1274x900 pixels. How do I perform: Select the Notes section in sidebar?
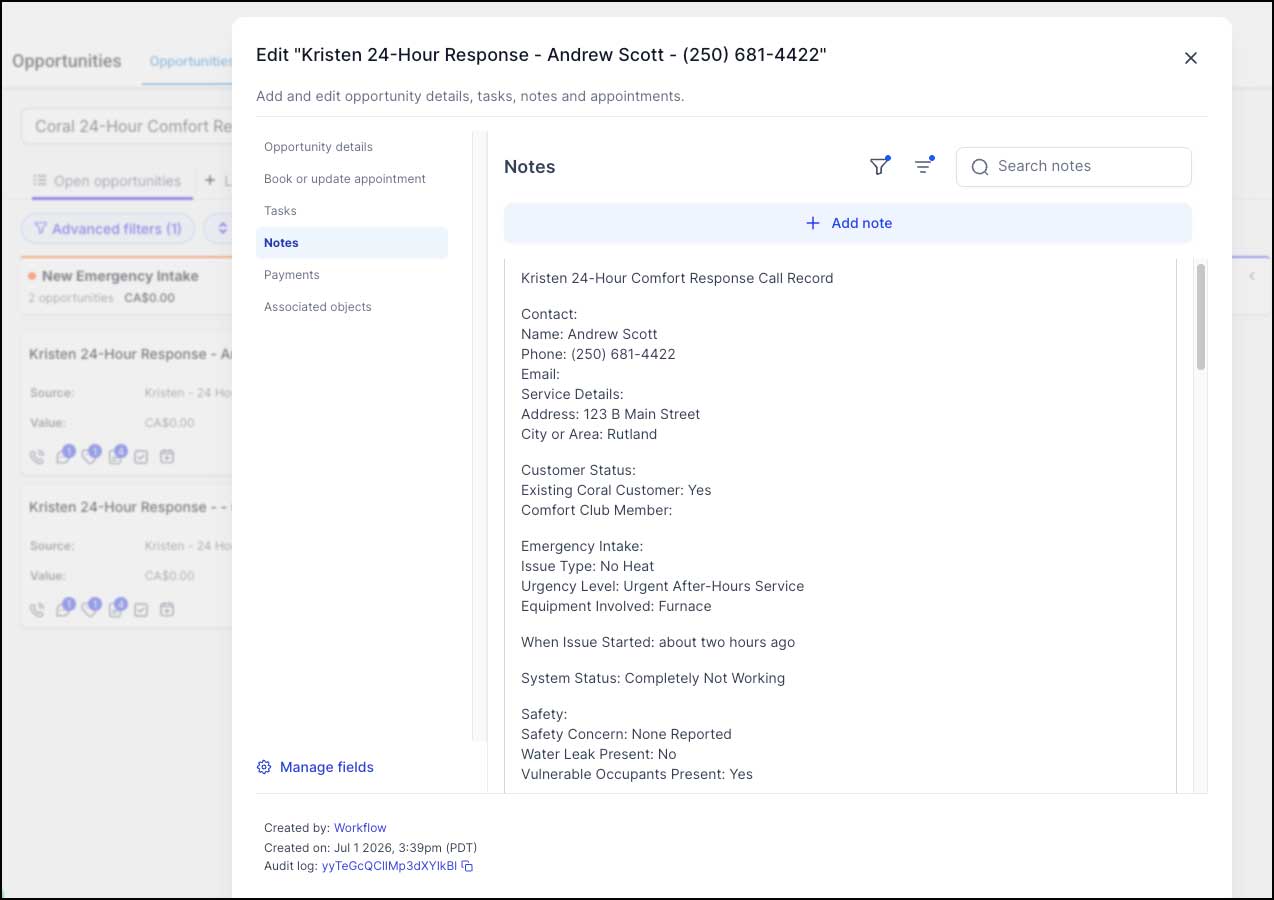pyautogui.click(x=351, y=243)
